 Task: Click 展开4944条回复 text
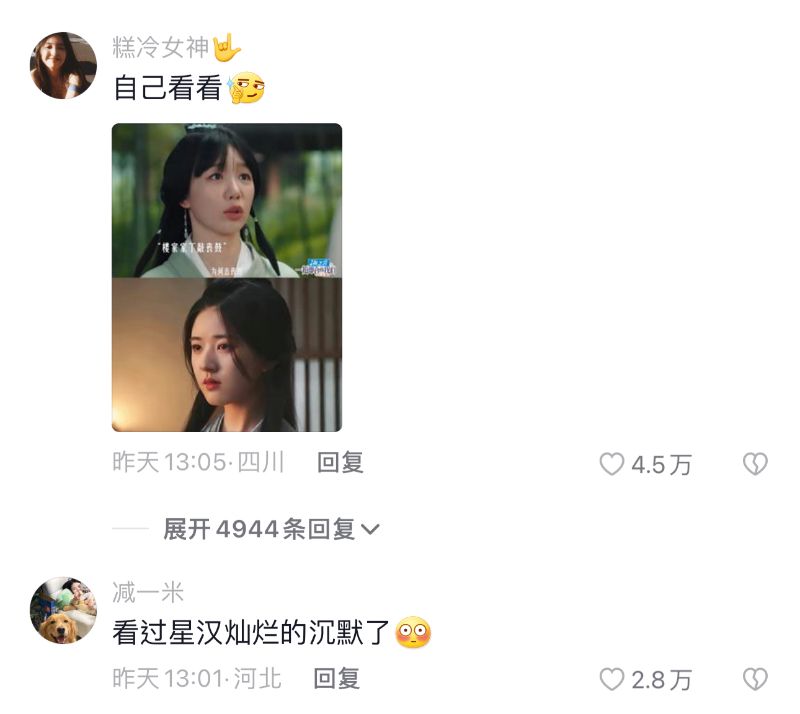click(x=259, y=529)
